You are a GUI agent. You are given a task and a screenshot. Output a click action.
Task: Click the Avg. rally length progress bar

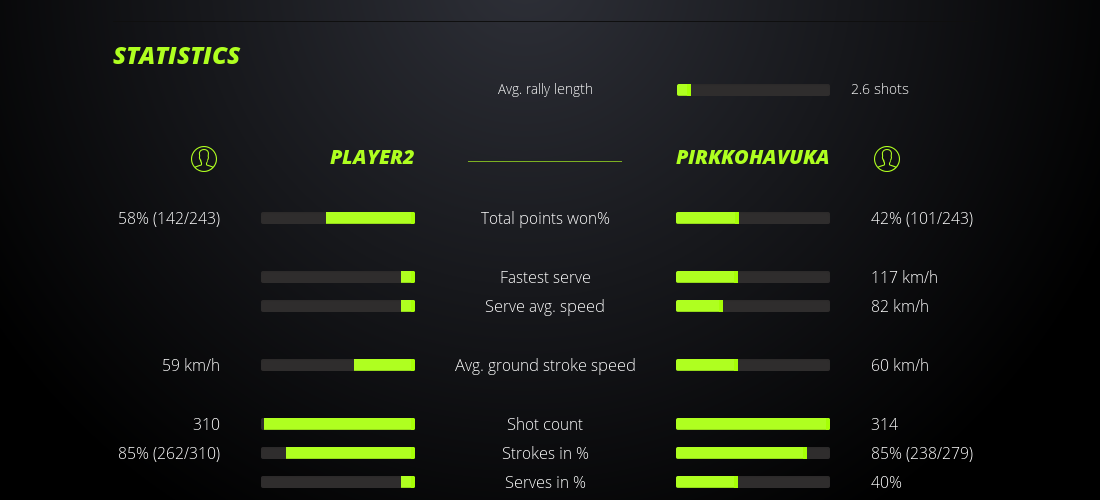pyautogui.click(x=753, y=90)
